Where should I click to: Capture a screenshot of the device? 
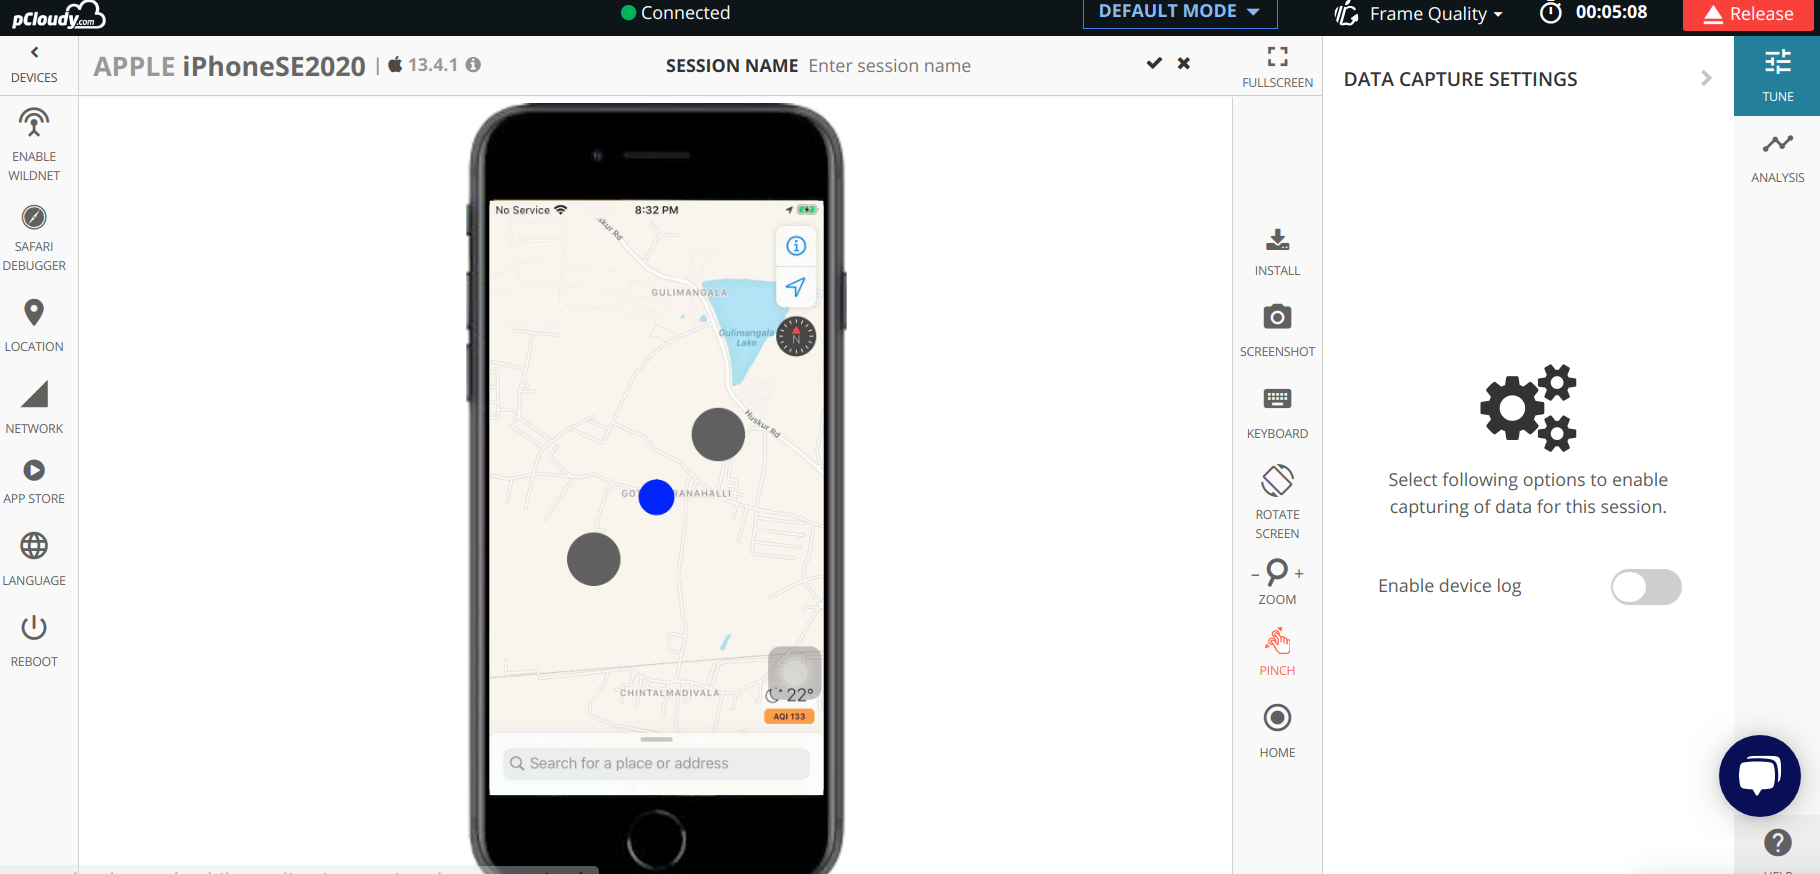pos(1277,331)
